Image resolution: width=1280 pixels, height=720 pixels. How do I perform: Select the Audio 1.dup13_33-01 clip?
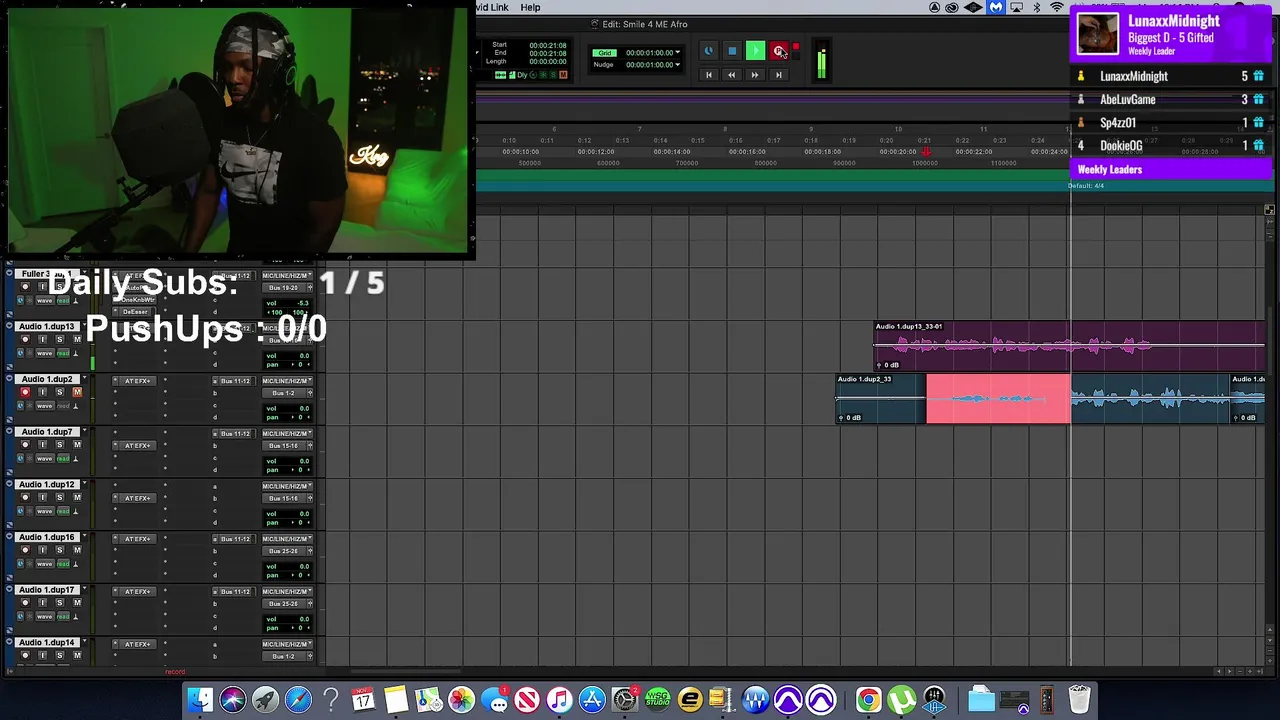click(1068, 346)
